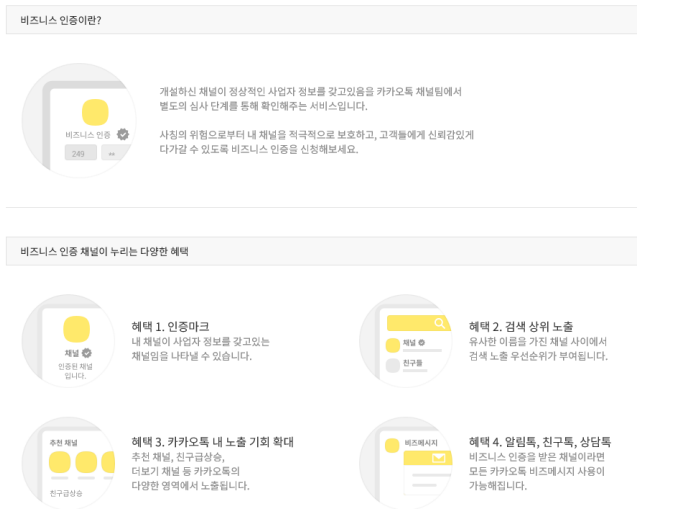
Task: Click text 다가갈 수 있도록 비즈니스 인증을 신청해보세요.
Action: pyautogui.click(x=259, y=149)
